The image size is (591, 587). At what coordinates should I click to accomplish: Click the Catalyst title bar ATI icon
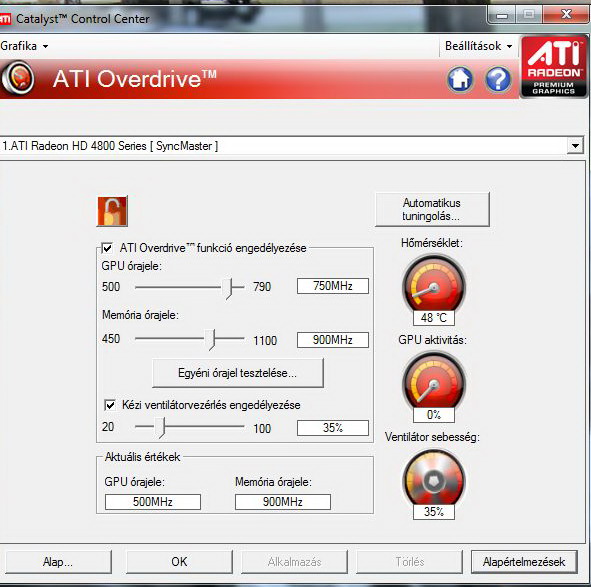(5, 19)
